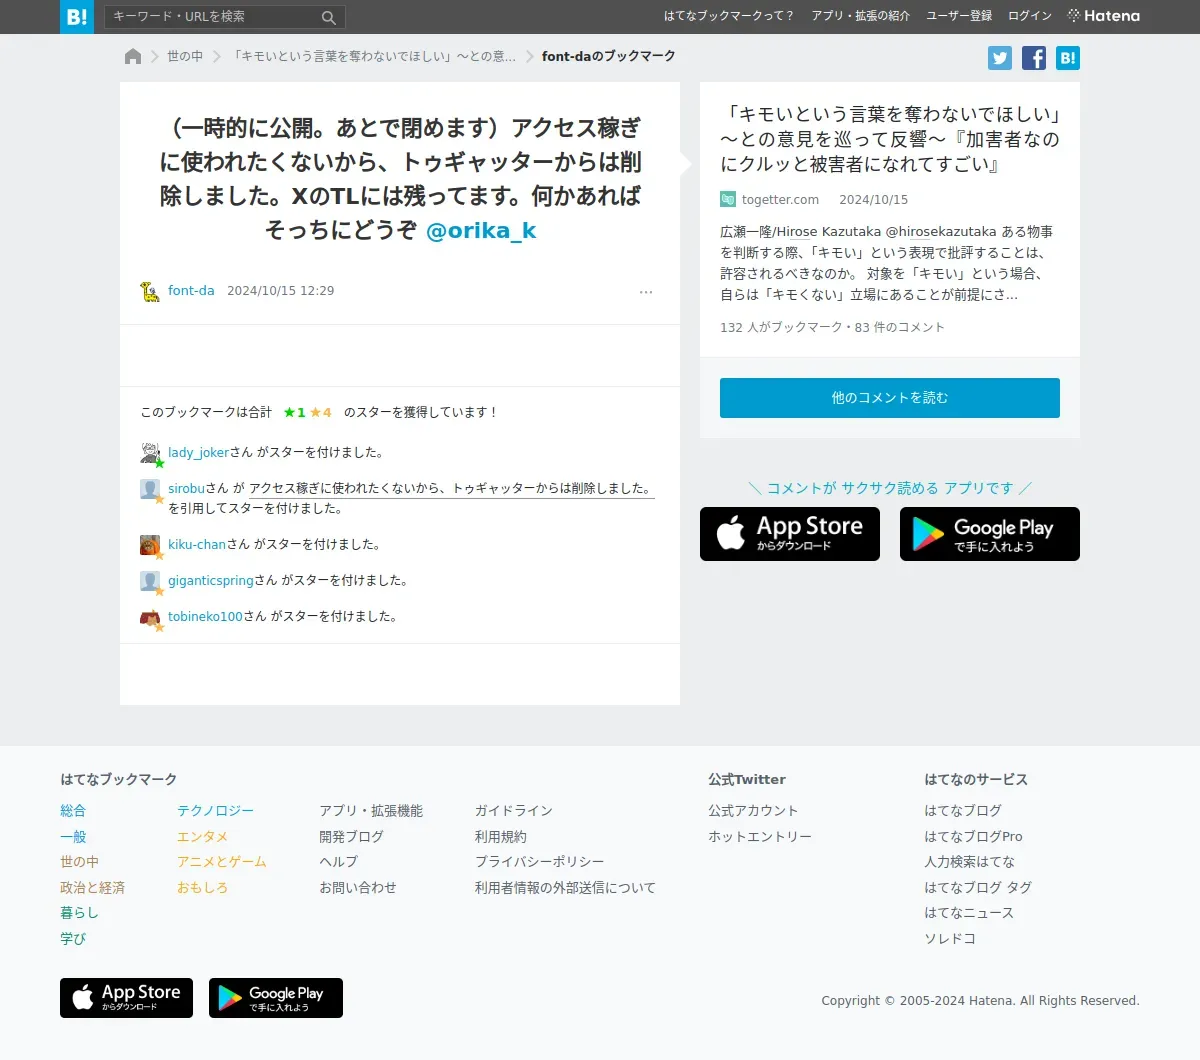Screen dimensions: 1200x1060
Task: Open tobineko100's profile link
Action: 205,617
